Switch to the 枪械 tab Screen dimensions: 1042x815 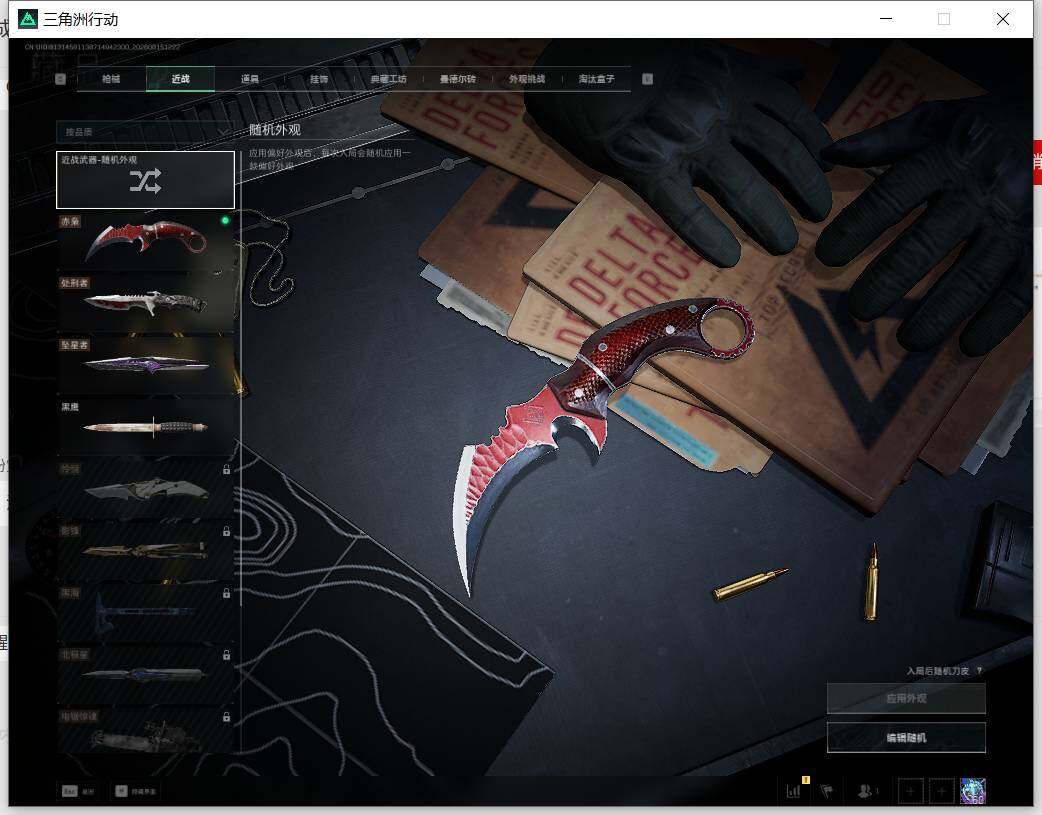click(x=111, y=79)
